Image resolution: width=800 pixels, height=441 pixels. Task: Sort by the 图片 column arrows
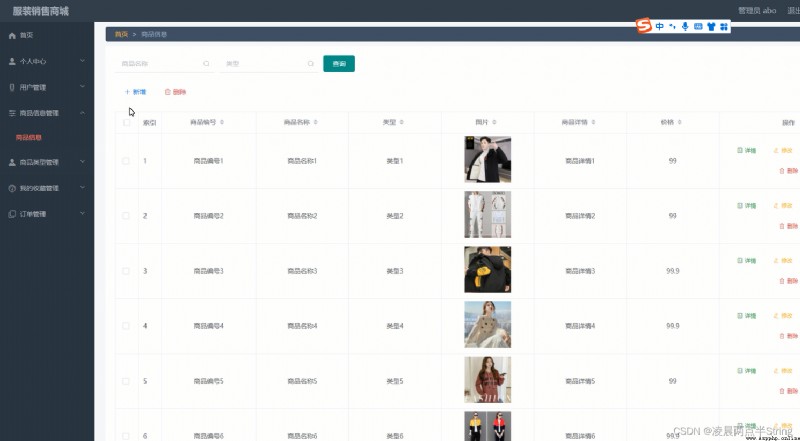tap(494, 122)
